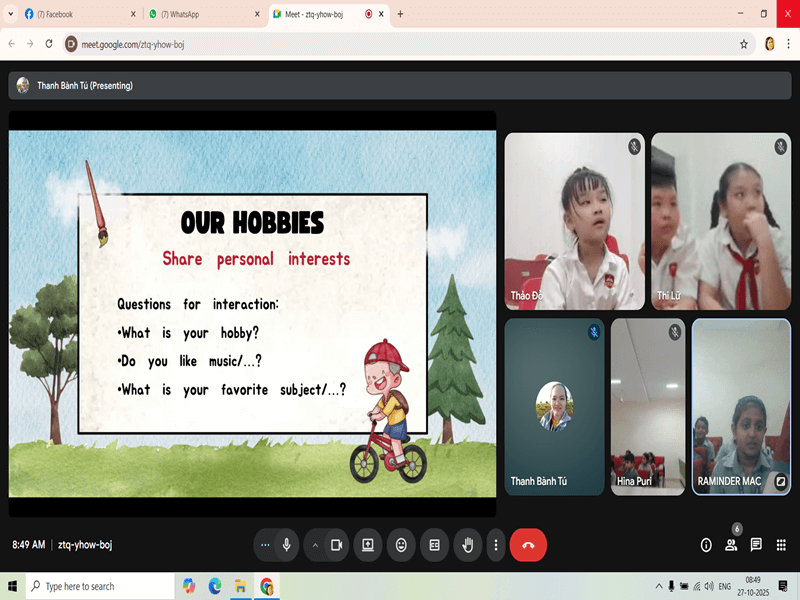This screenshot has height=600, width=800.
Task: Open the Activities grid icon
Action: [x=781, y=545]
